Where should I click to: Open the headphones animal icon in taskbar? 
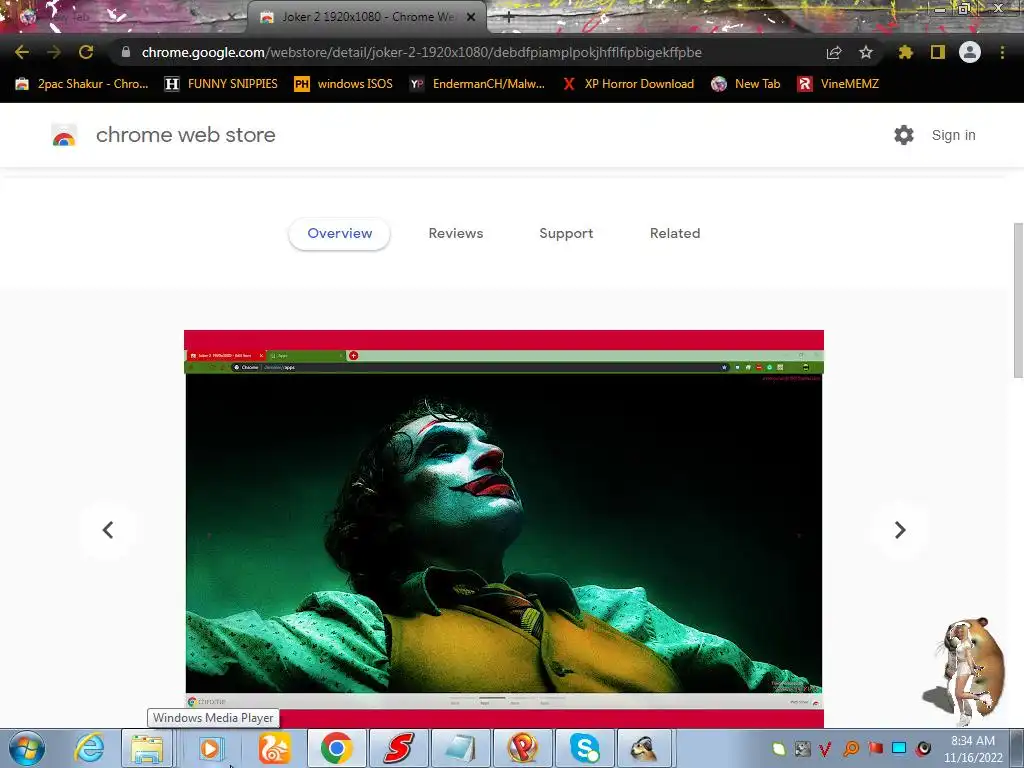pos(646,748)
